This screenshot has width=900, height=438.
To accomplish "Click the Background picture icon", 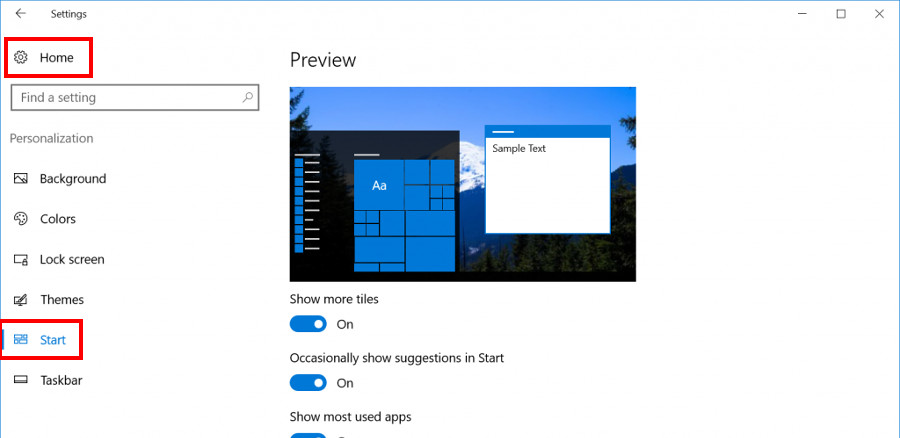I will point(21,179).
